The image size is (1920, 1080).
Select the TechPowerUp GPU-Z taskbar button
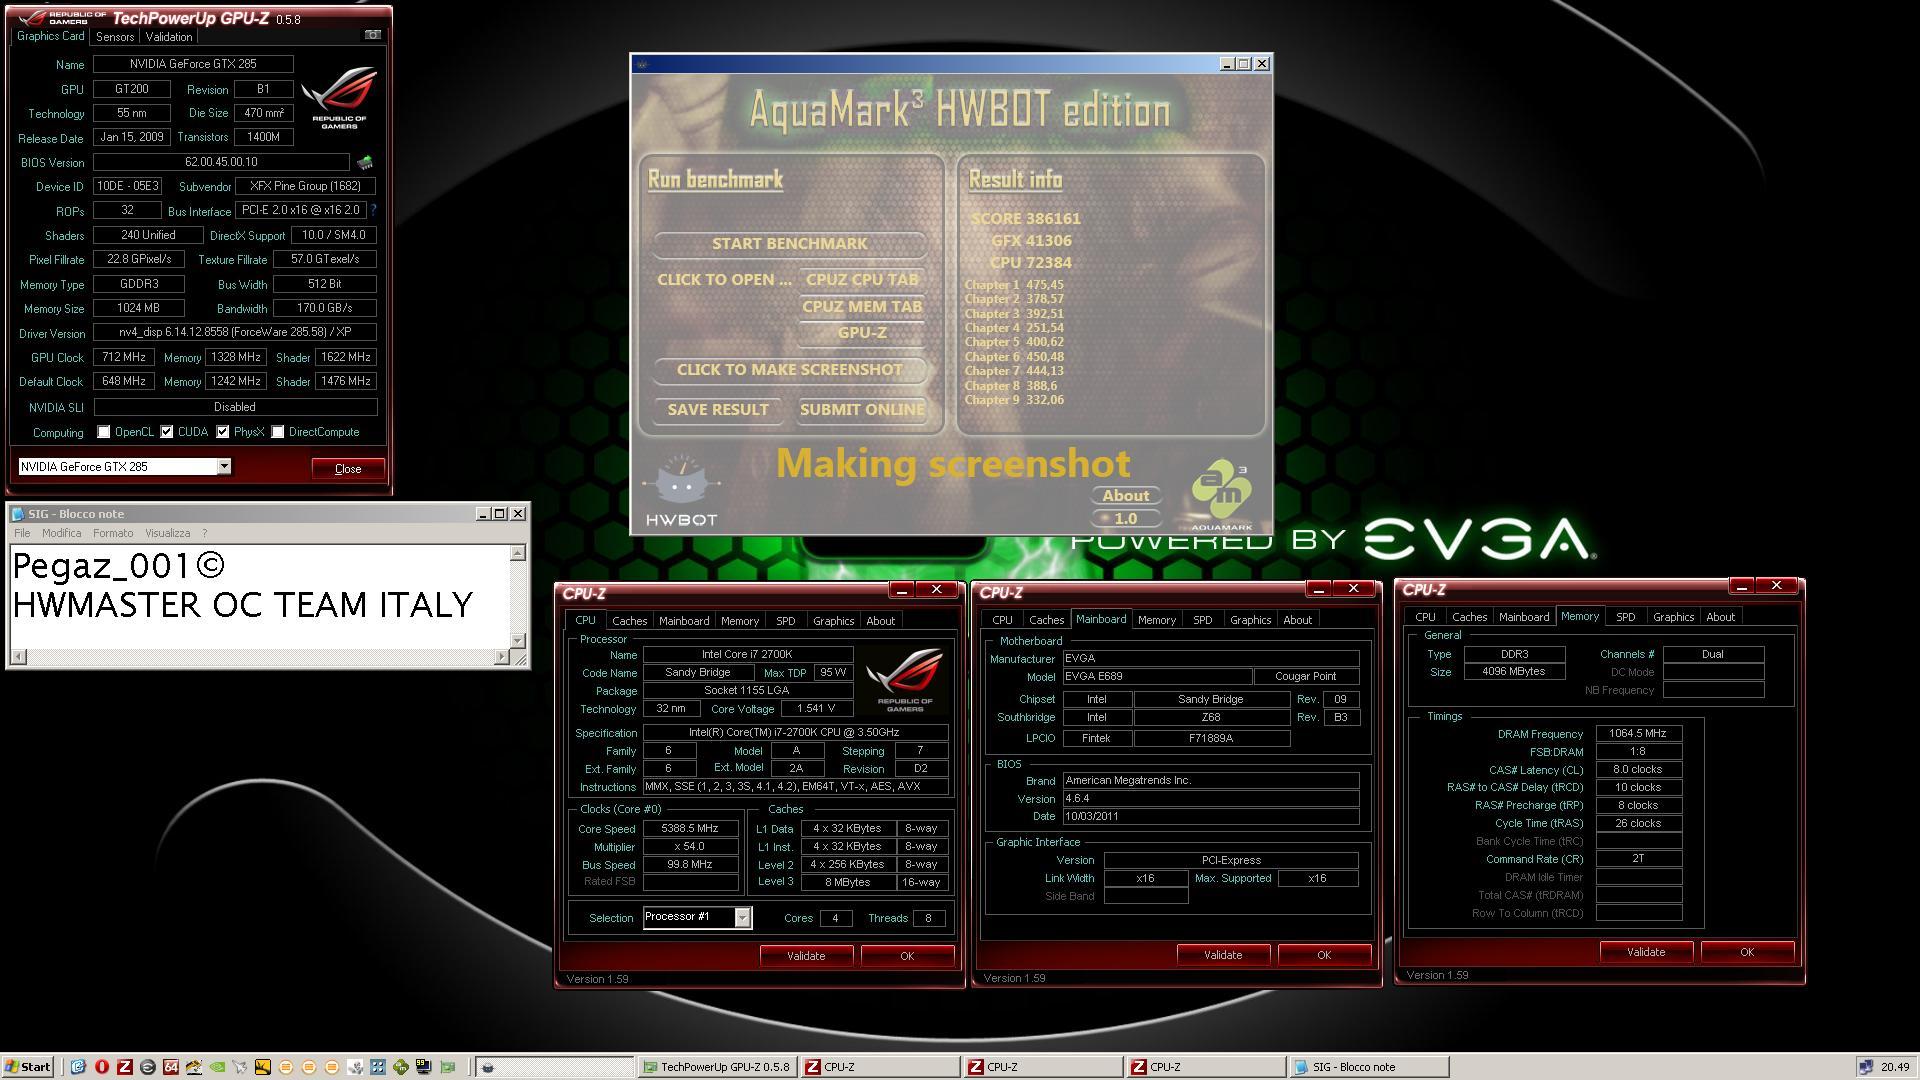pos(716,1067)
